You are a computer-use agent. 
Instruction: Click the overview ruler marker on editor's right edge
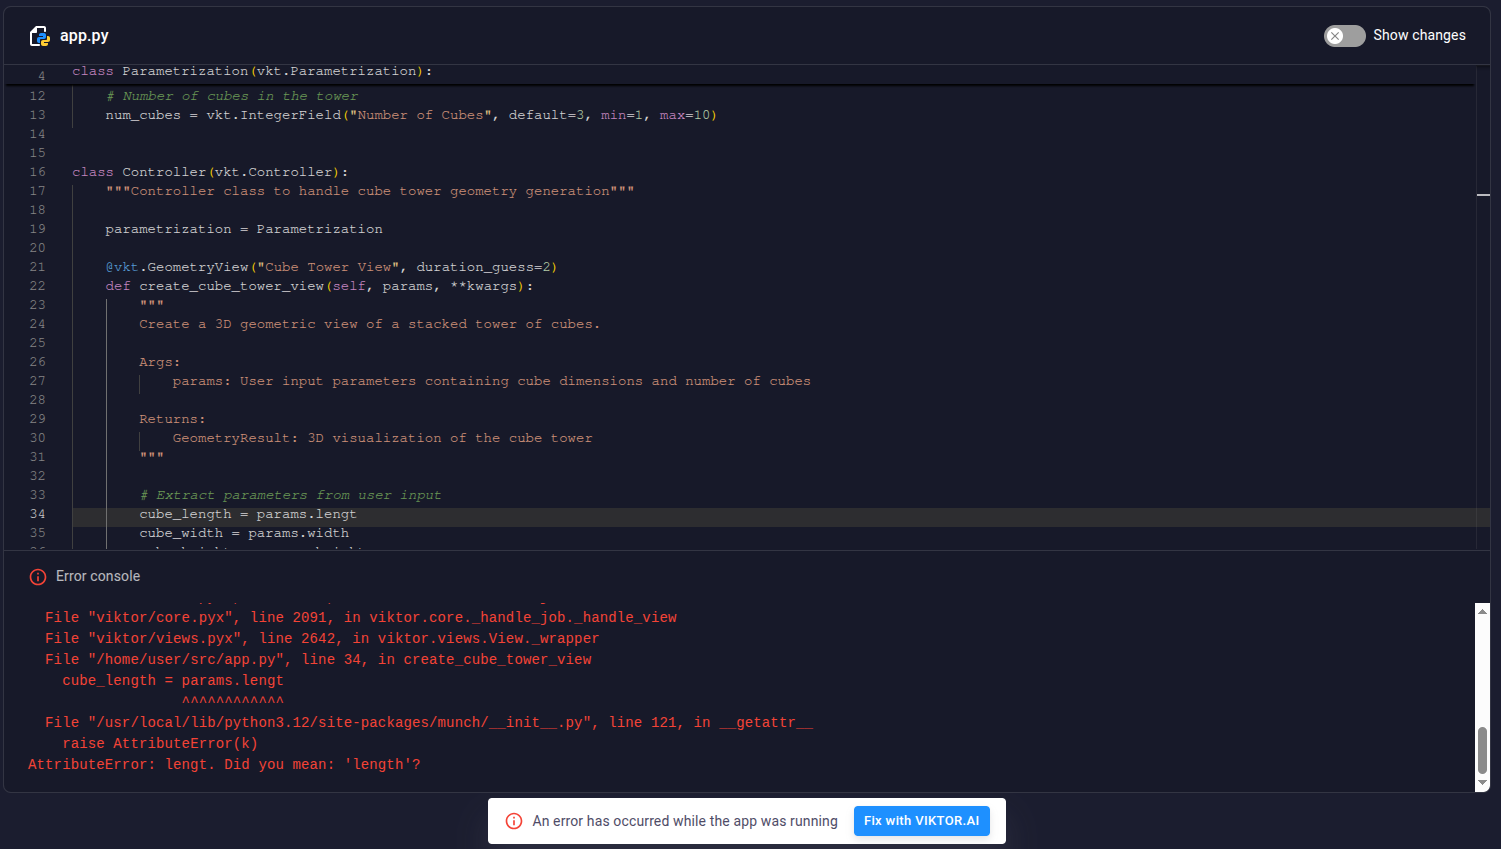[x=1483, y=195]
